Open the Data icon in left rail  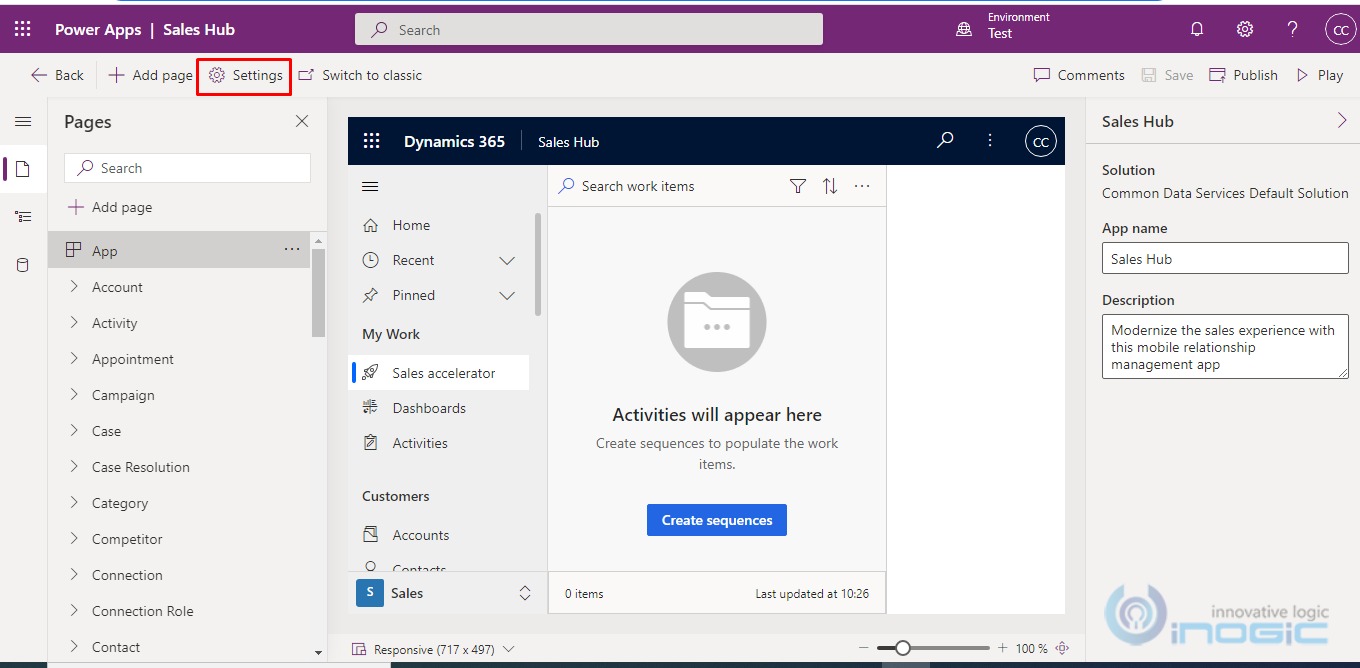tap(23, 265)
